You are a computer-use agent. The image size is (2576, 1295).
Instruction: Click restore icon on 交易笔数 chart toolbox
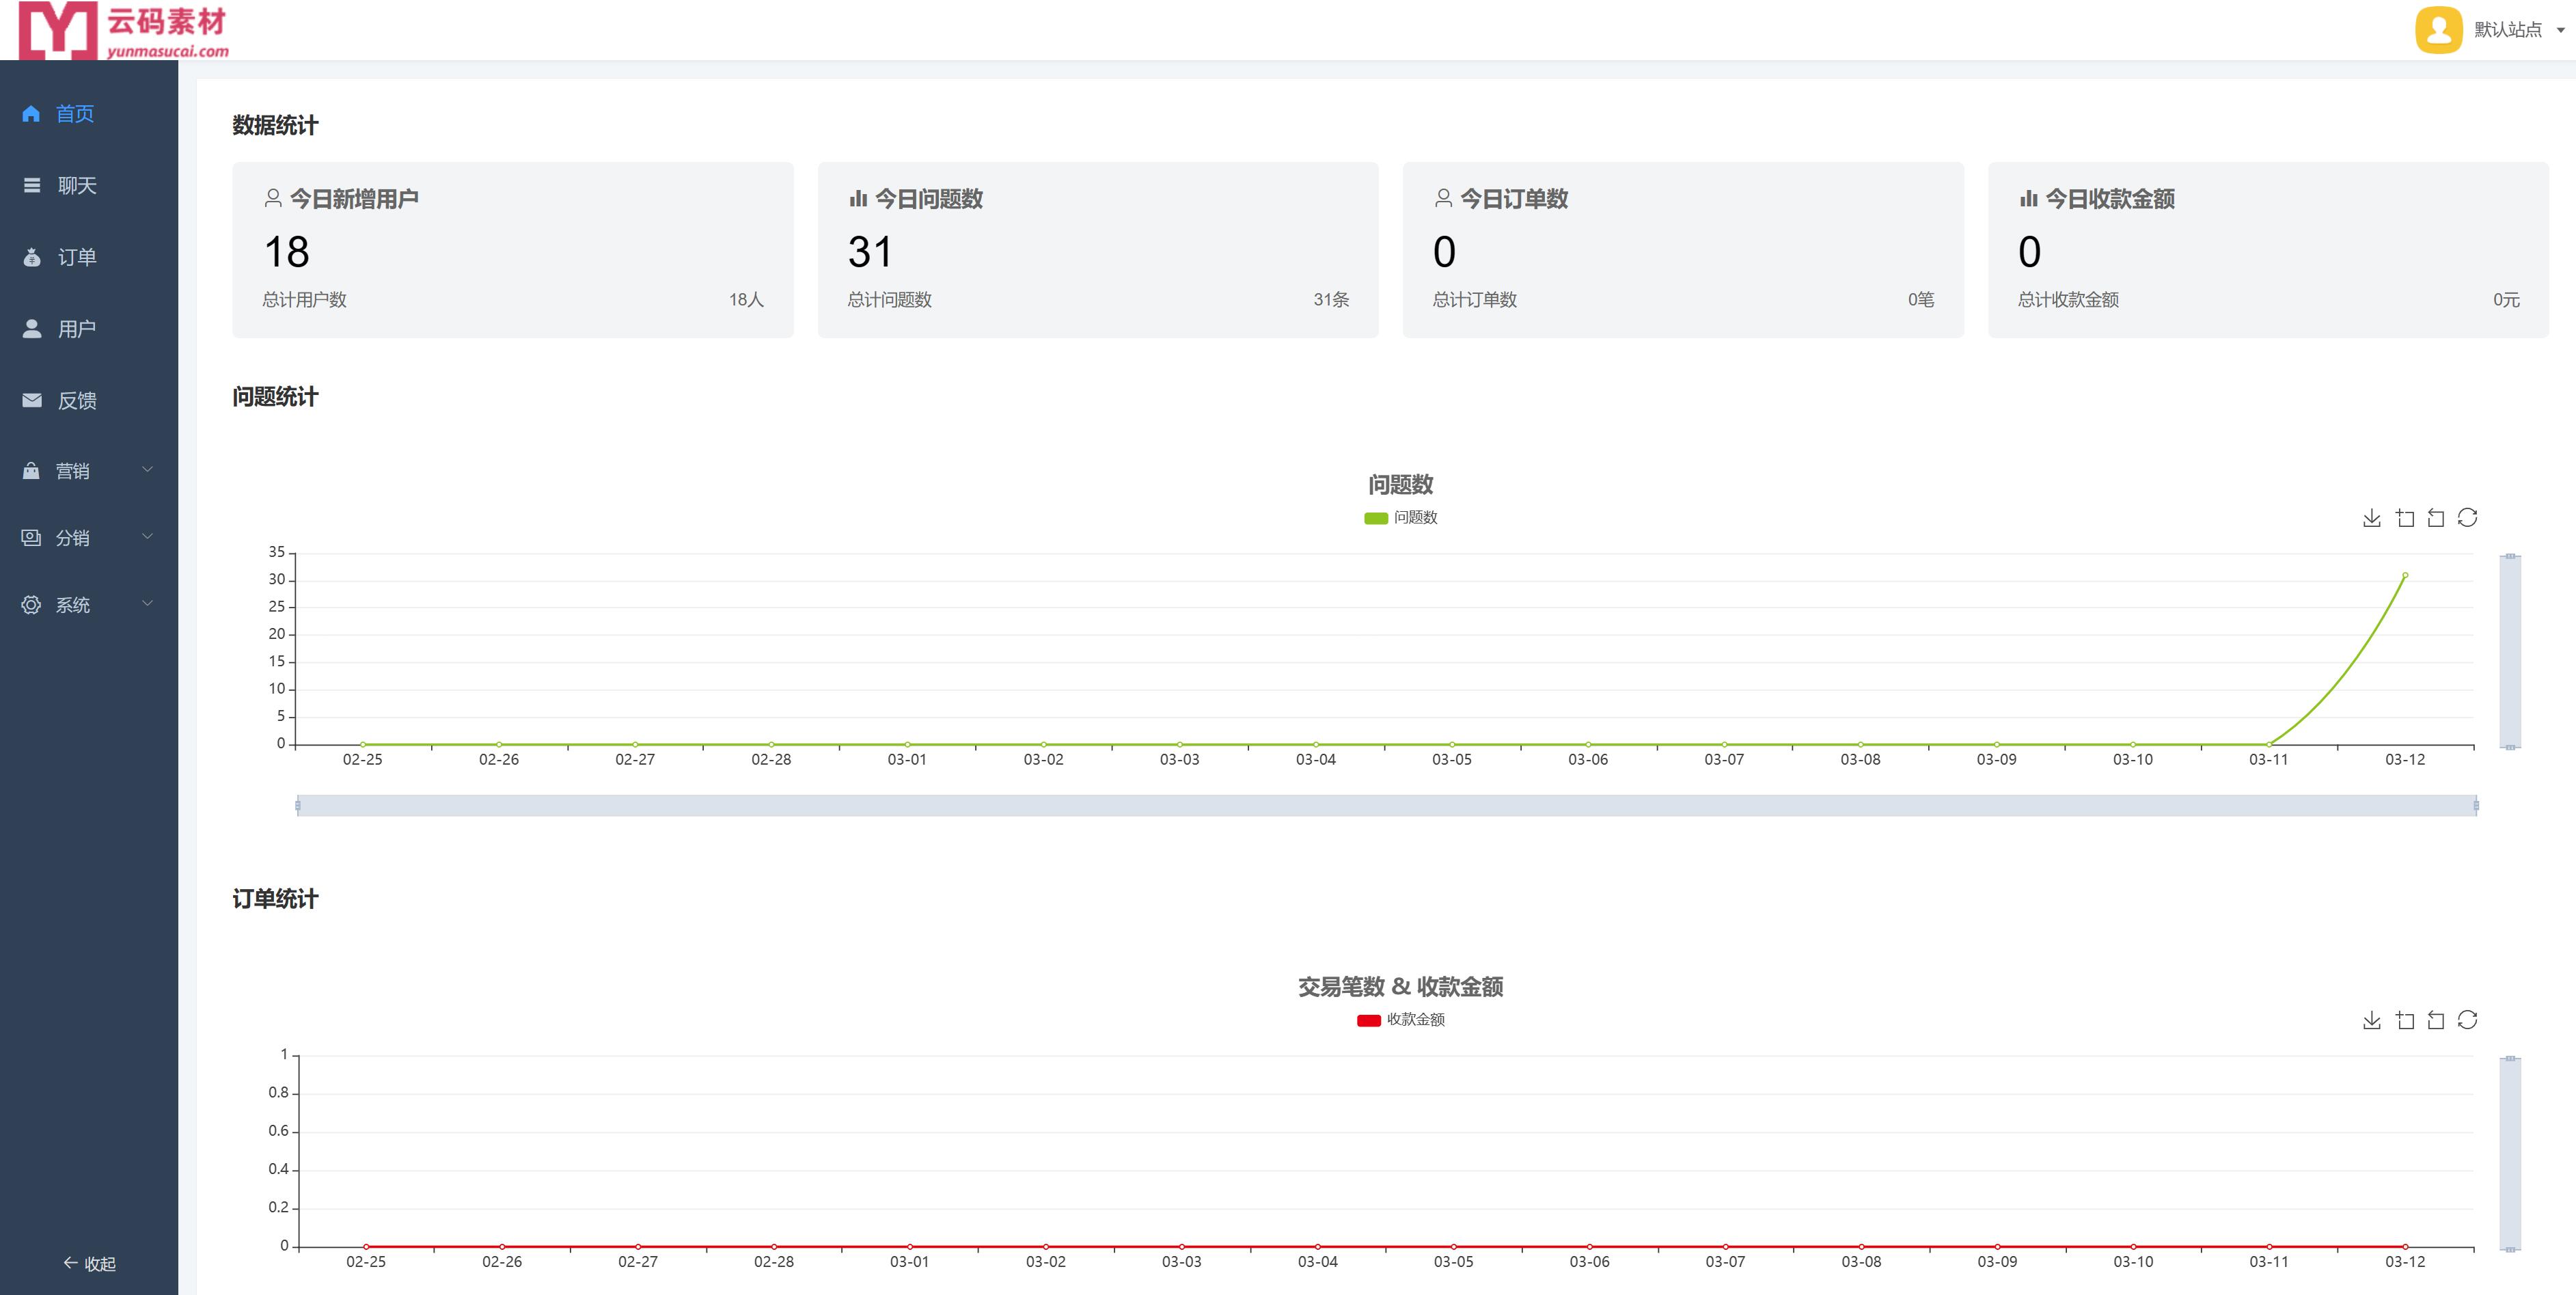(x=2467, y=1020)
